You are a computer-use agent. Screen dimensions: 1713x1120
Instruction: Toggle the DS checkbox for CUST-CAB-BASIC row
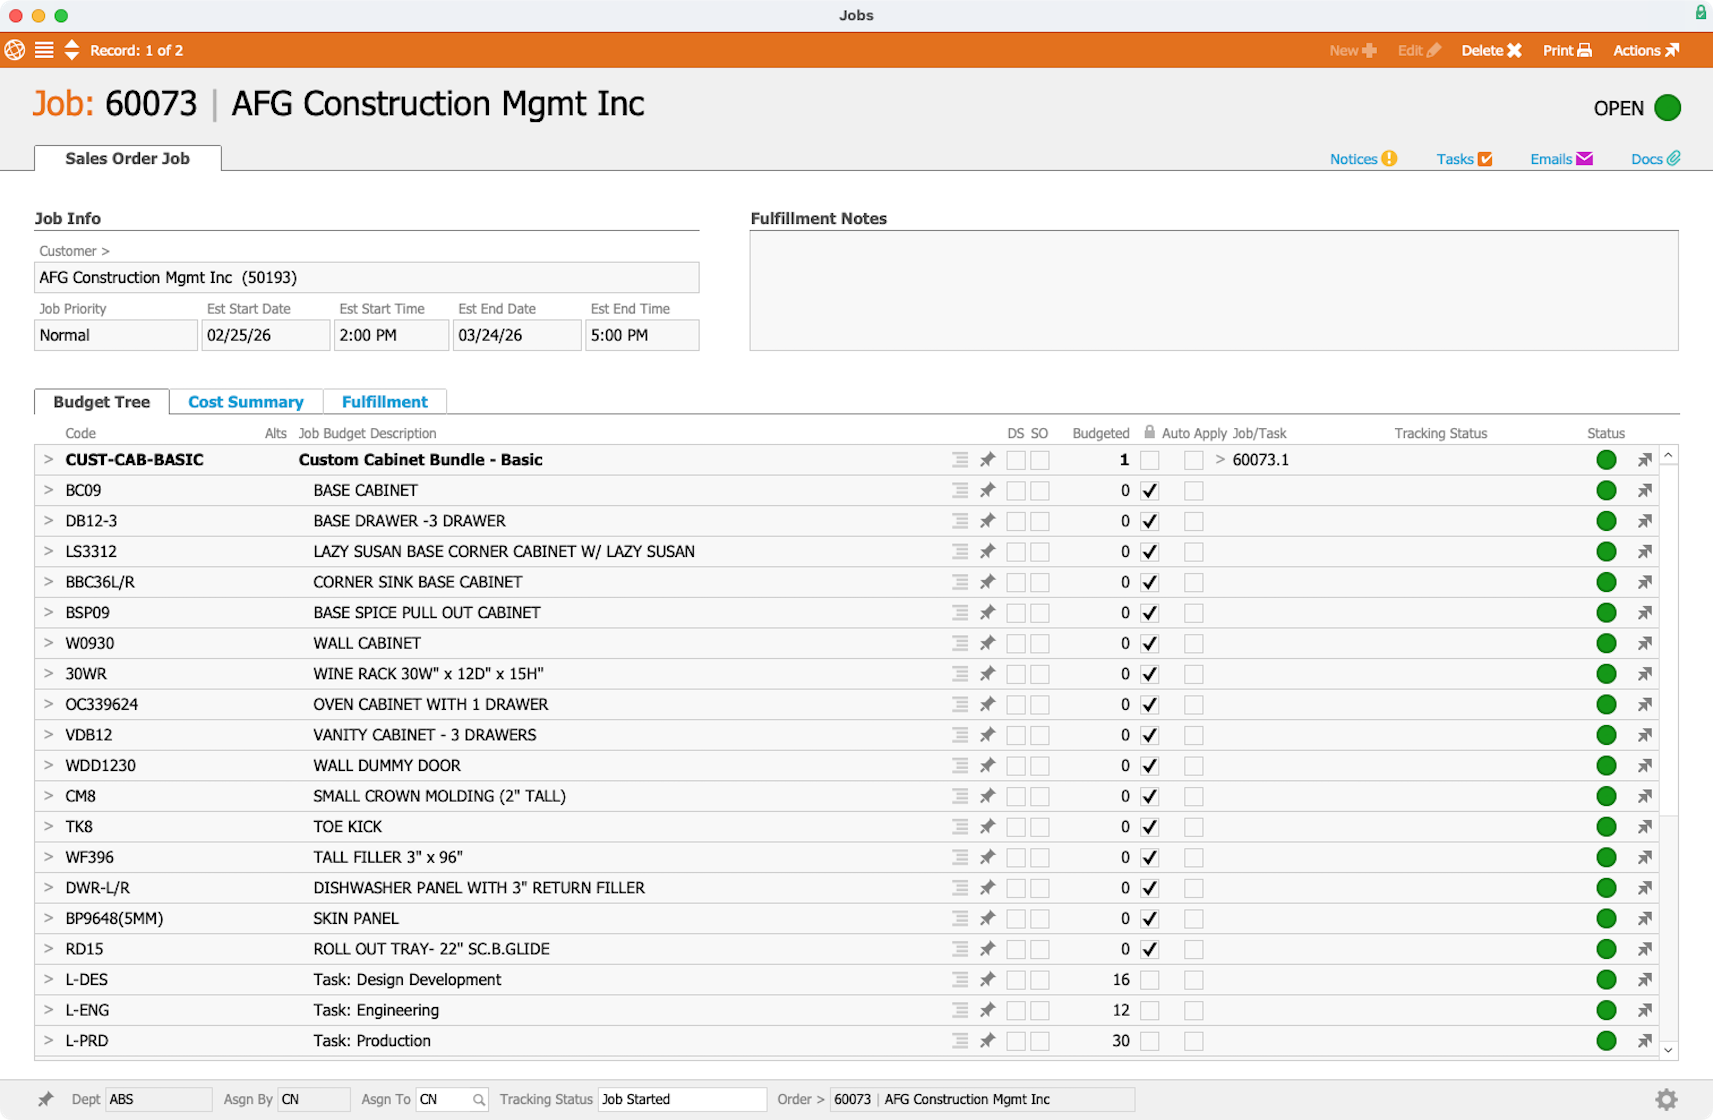coord(1016,460)
